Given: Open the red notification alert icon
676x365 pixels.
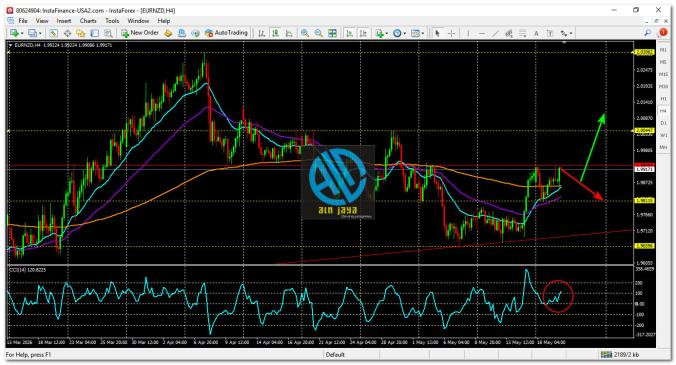Looking at the screenshot, I should point(663,33).
